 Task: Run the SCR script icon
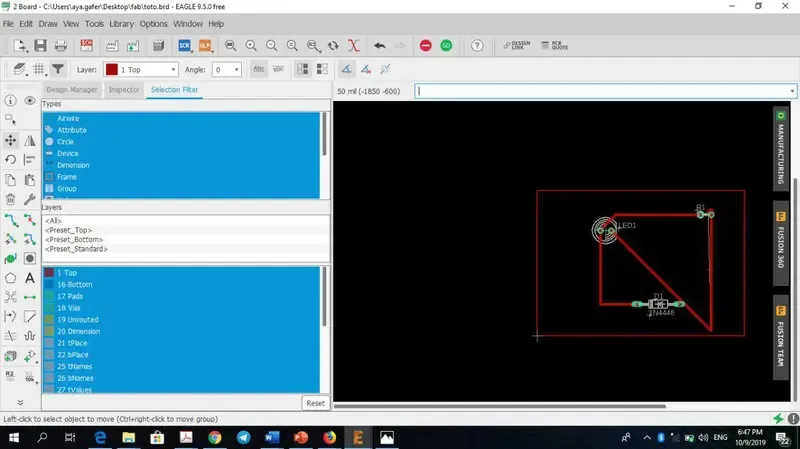185,46
